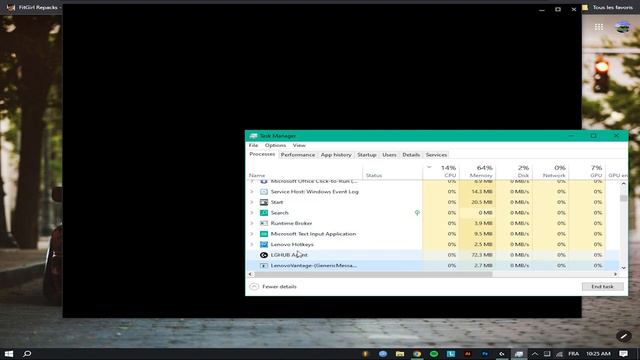Switch to the Users tab
Viewport: 640px width, 360px height.
[x=389, y=155]
